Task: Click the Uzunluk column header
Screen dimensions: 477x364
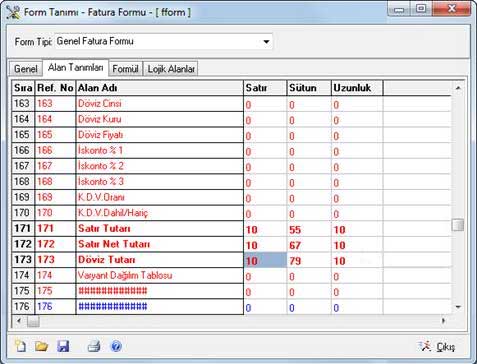Action: [357, 88]
